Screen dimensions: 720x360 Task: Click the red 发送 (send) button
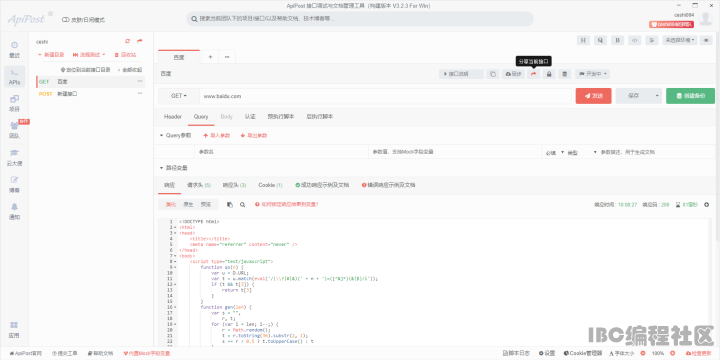[x=594, y=96]
